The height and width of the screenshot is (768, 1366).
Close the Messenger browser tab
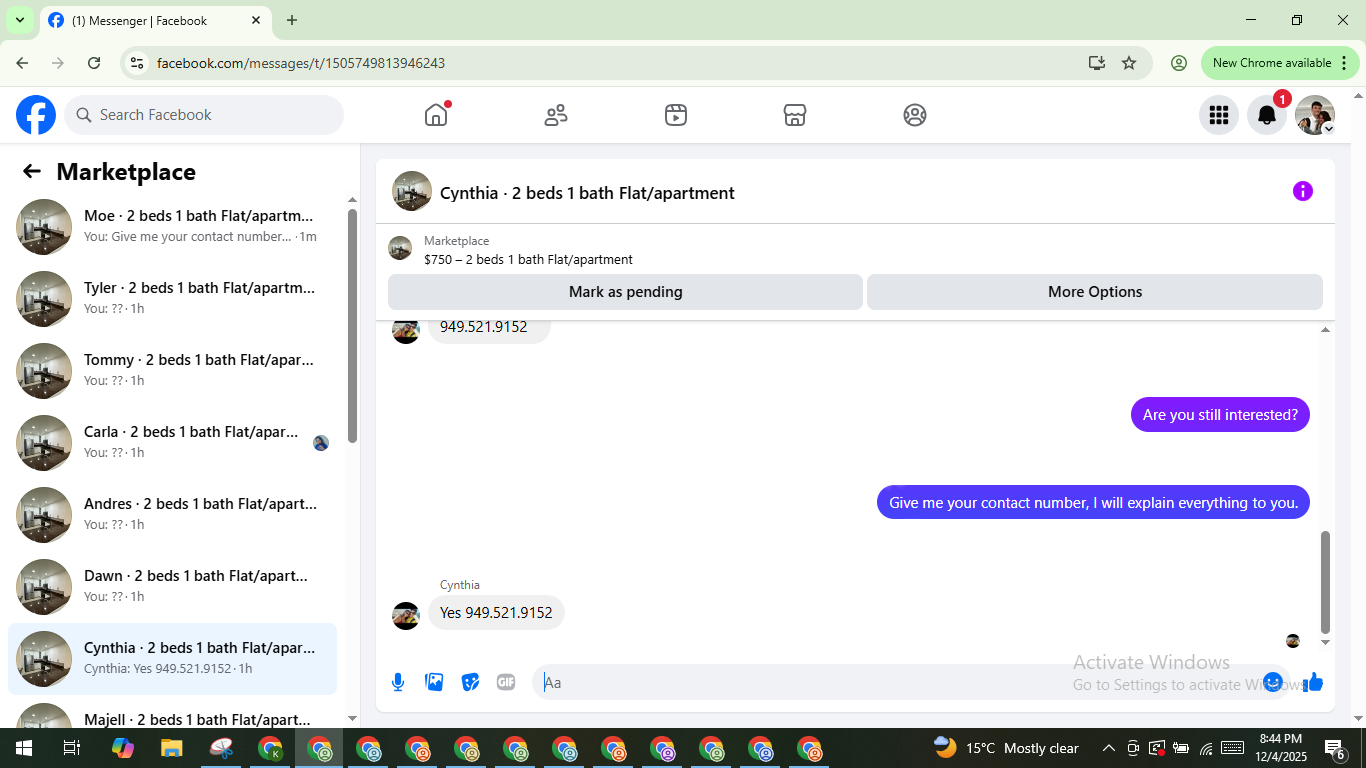click(257, 20)
